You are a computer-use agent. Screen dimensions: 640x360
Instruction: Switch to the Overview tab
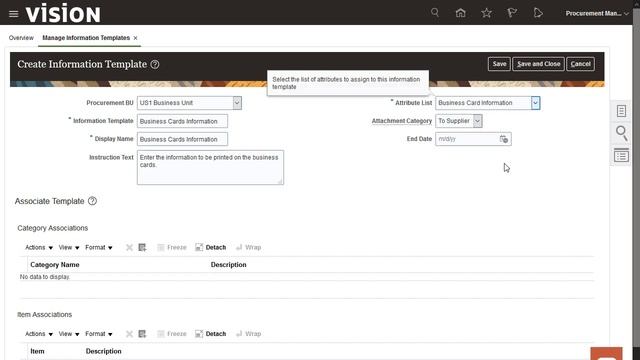point(21,38)
